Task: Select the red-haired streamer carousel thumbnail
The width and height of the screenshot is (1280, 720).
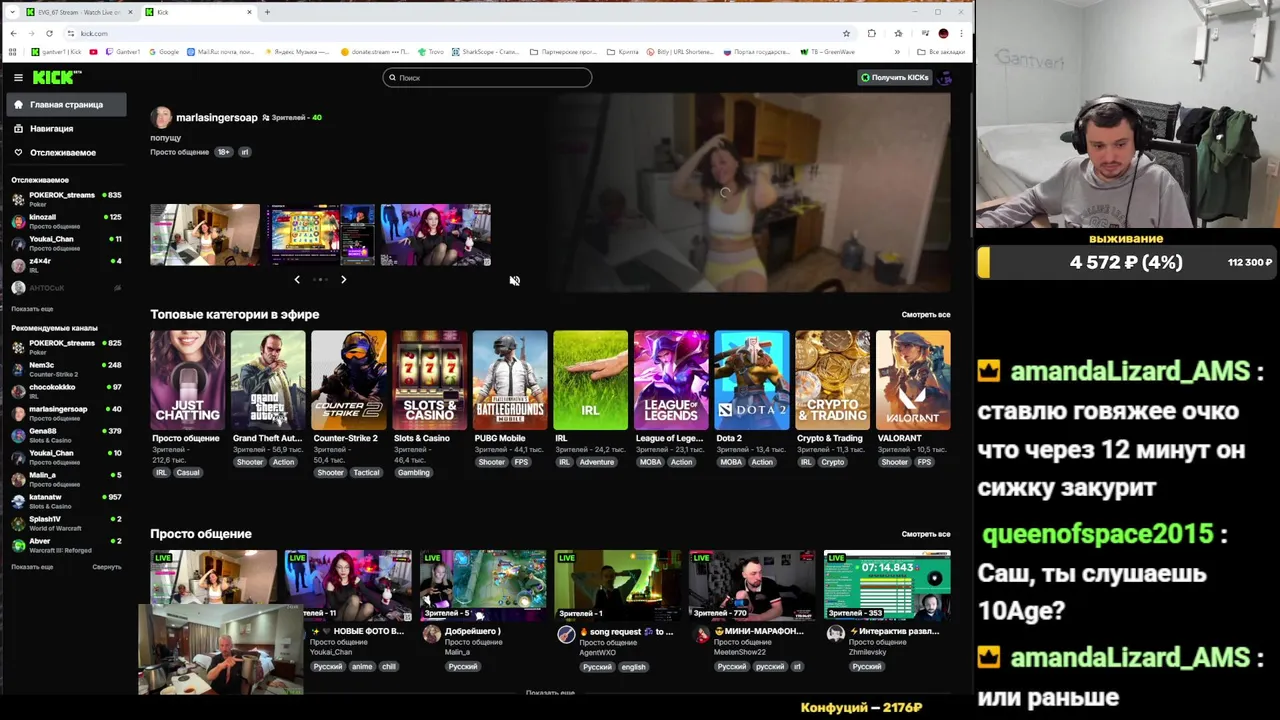Action: [435, 235]
